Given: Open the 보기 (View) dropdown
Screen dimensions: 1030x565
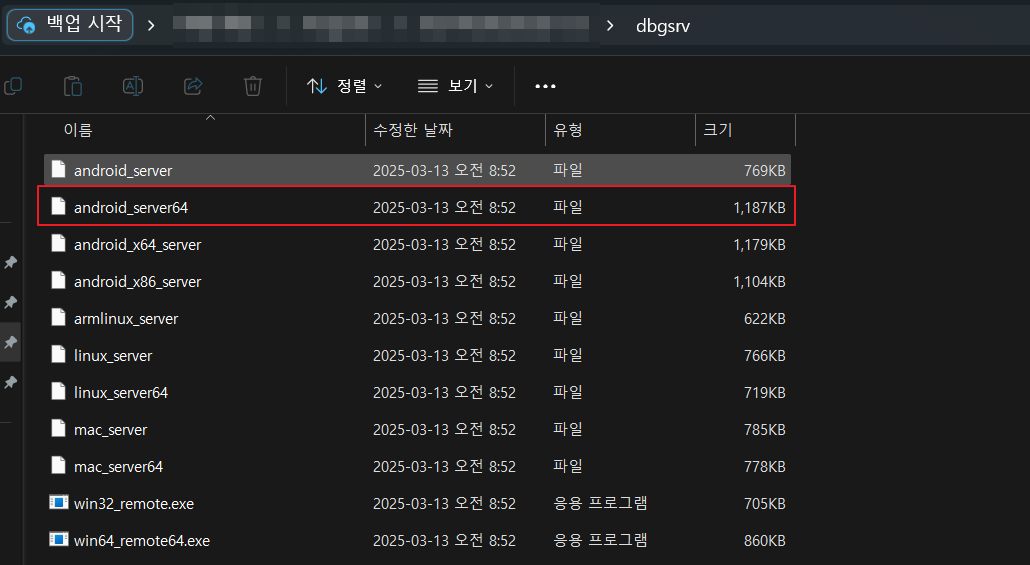Looking at the screenshot, I should point(455,86).
